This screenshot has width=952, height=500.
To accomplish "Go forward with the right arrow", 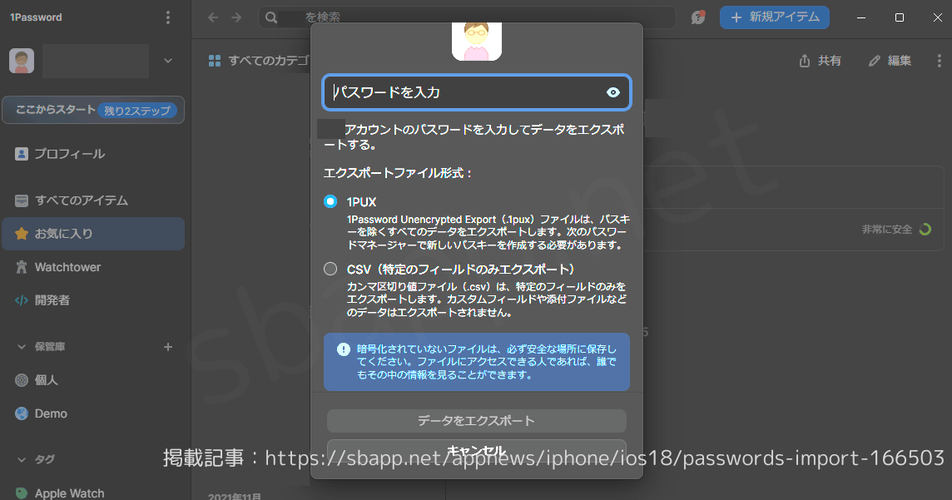I will 236,18.
